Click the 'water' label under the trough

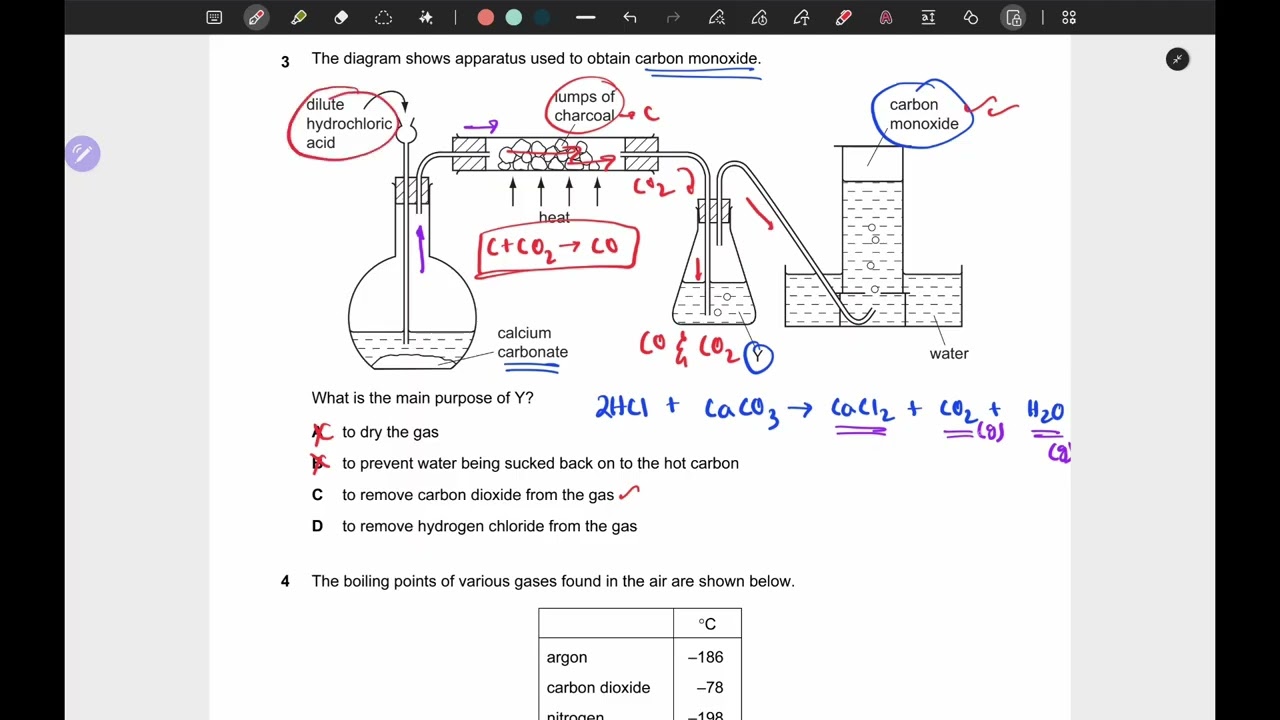[x=948, y=353]
